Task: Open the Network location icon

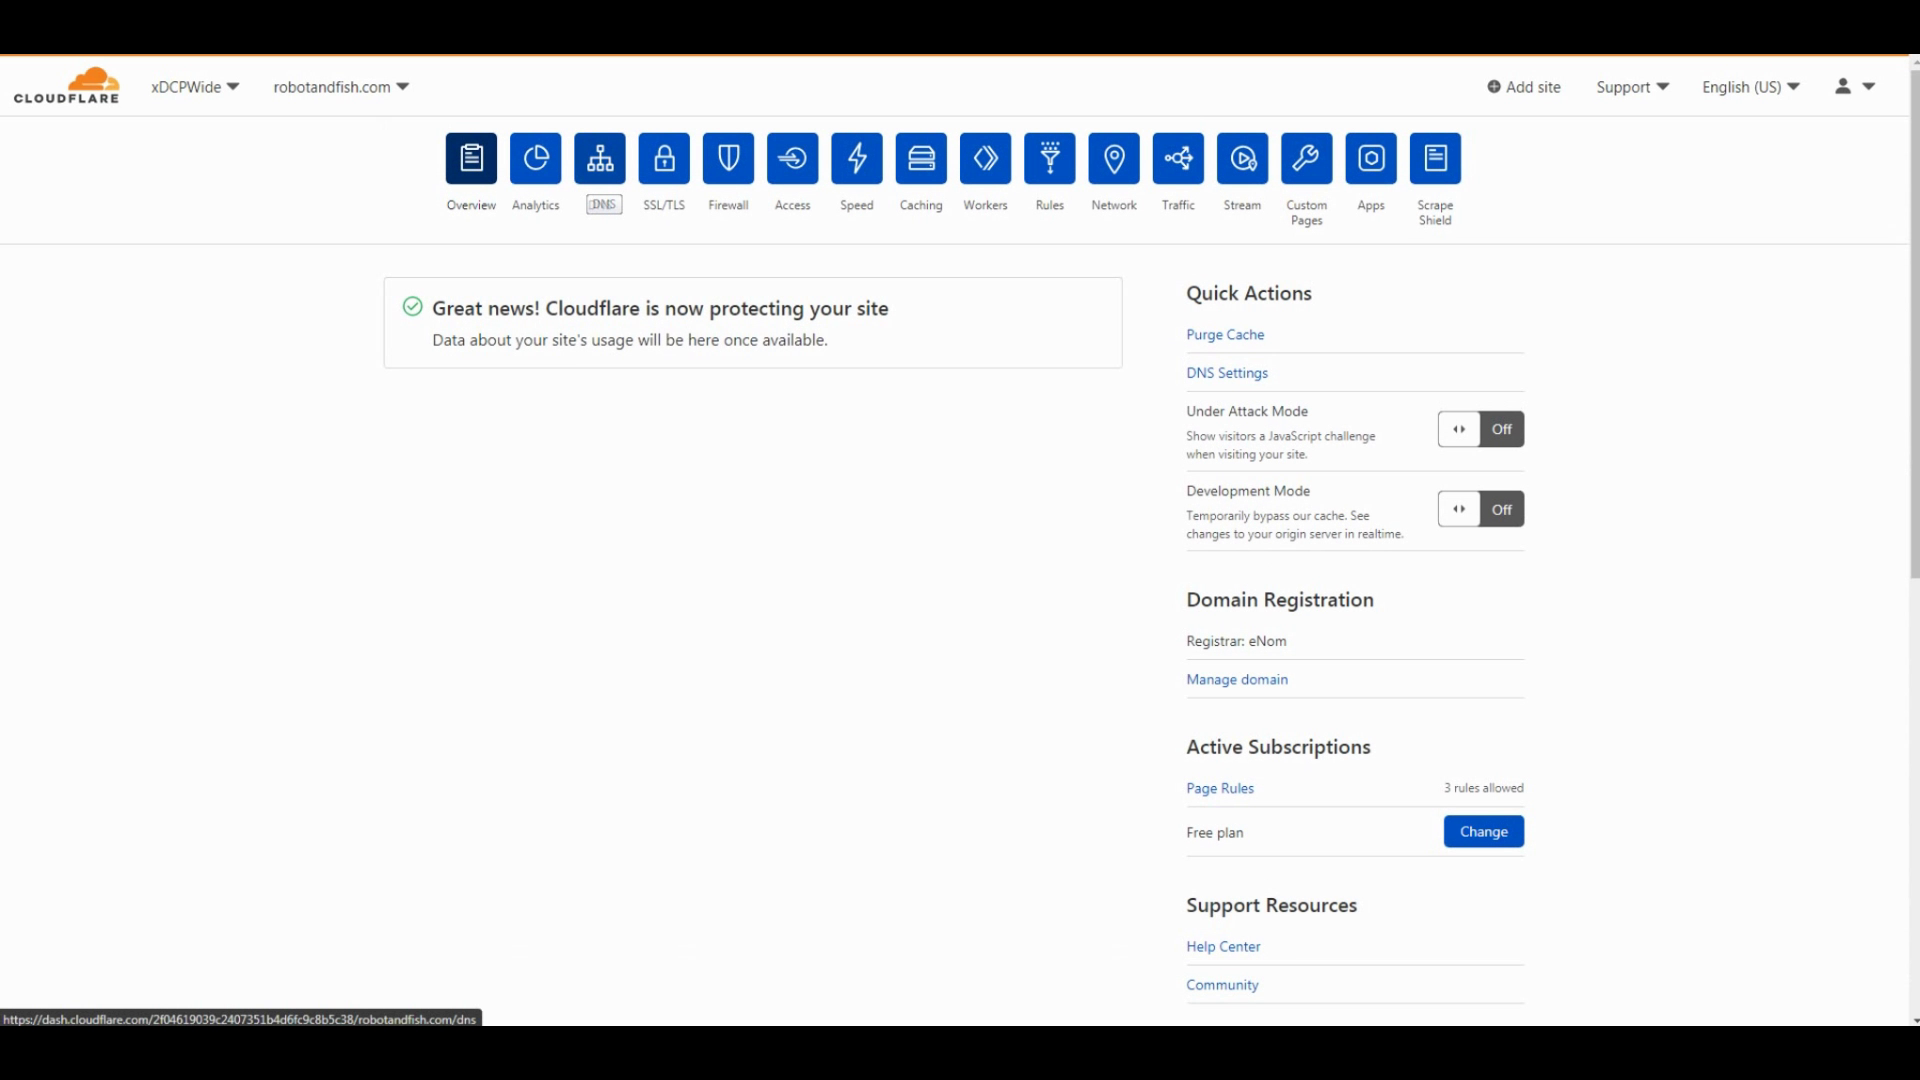Action: tap(1114, 158)
